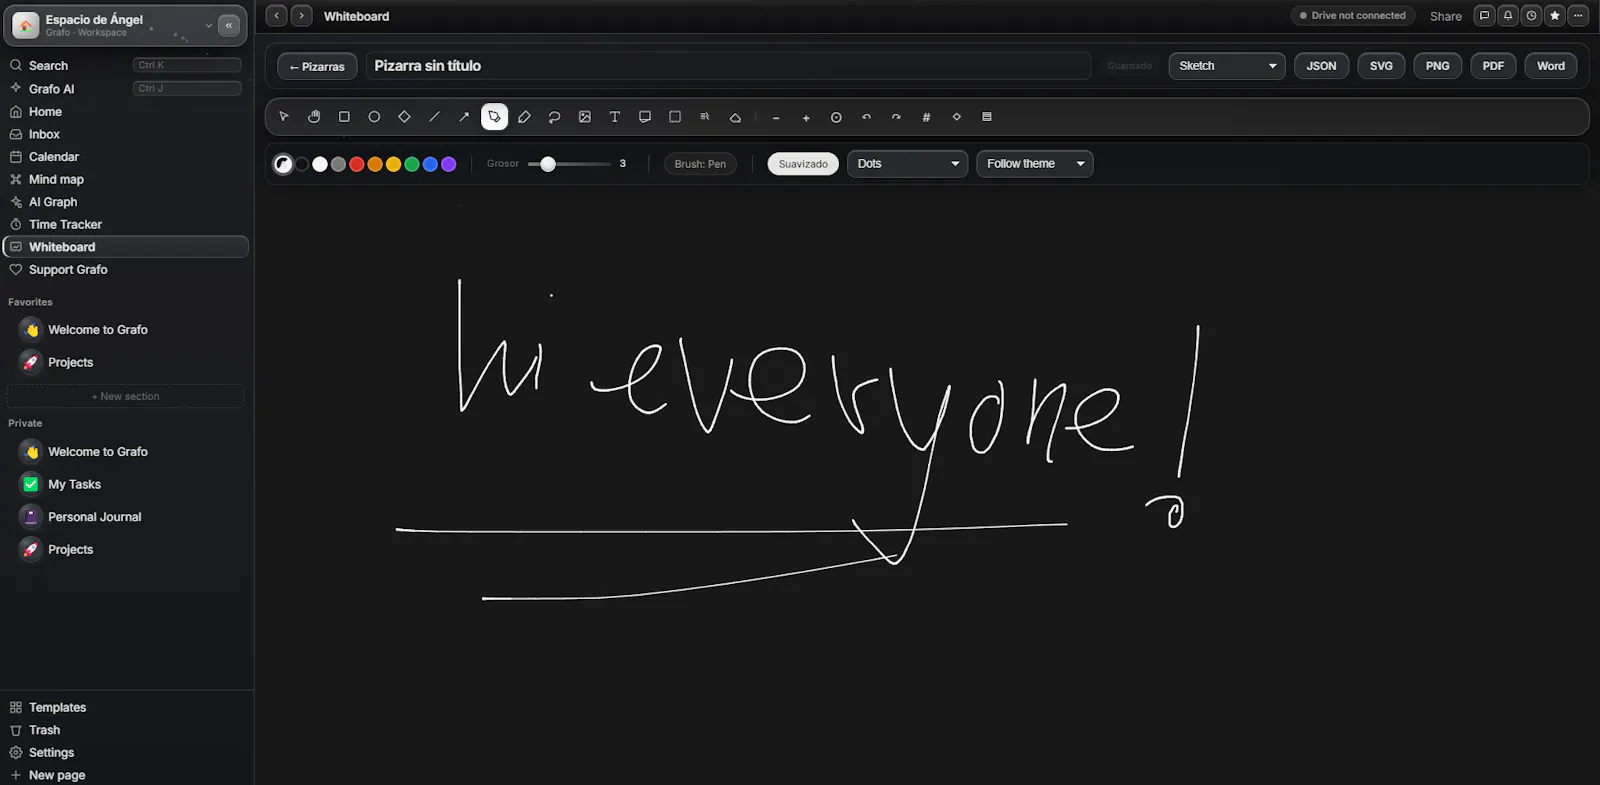Navigate back with the header arrow
This screenshot has height=785, width=1600.
(x=277, y=16)
